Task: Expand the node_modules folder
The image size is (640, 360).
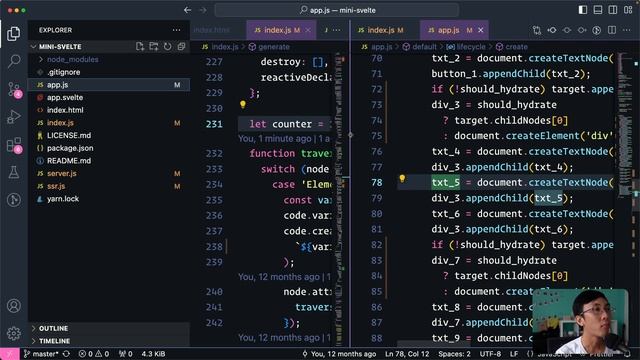Action: click(72, 60)
